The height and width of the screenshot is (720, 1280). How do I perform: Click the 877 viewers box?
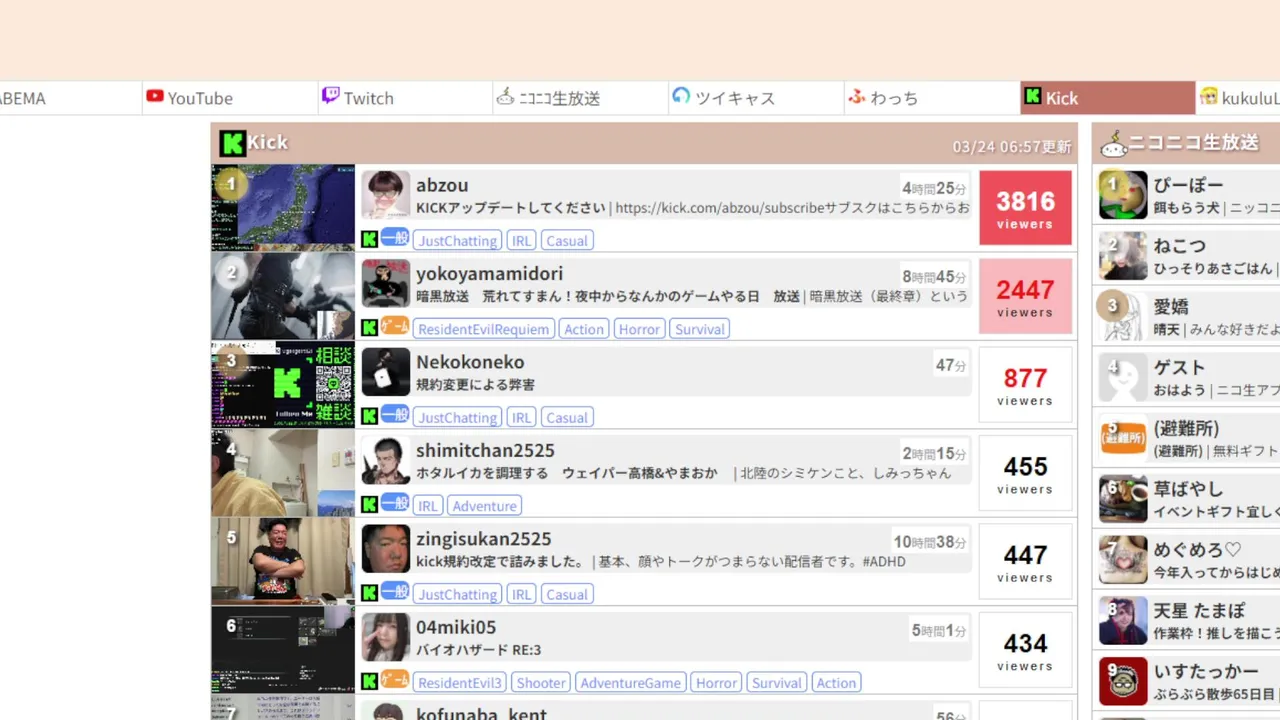(x=1025, y=384)
